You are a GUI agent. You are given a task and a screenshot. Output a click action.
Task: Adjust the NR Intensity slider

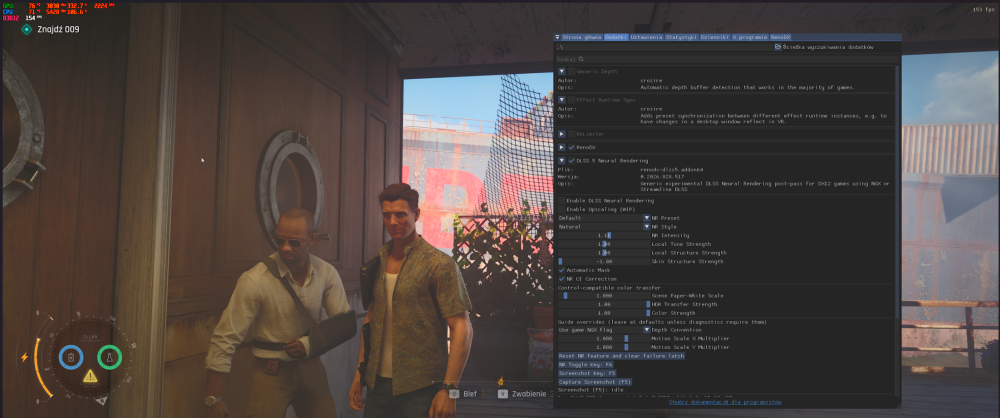tap(604, 235)
